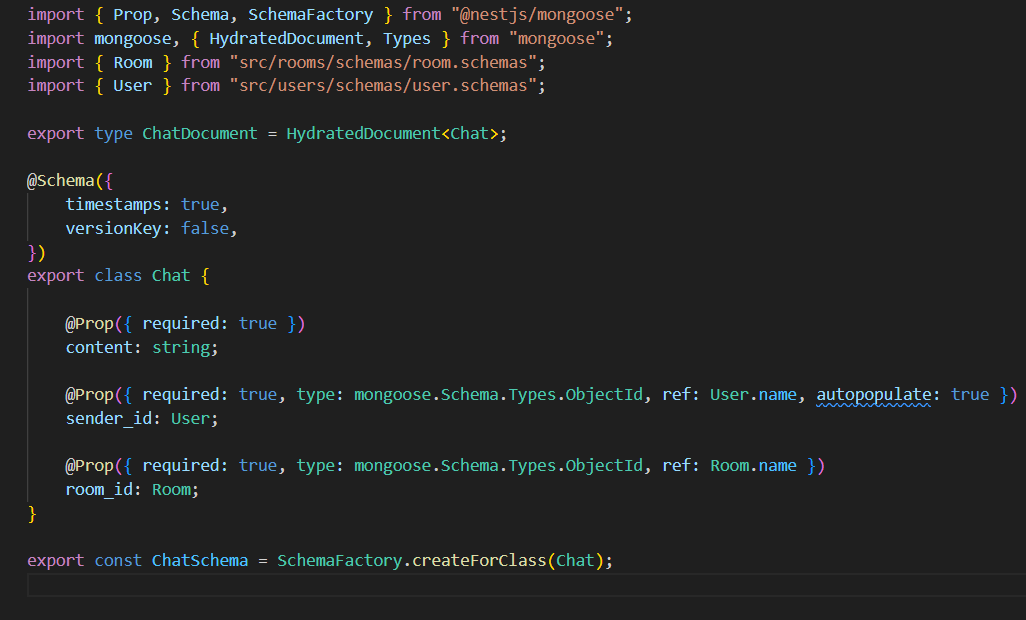Click User.name in the sender_id ref
This screenshot has height=620, width=1026.
pyautogui.click(x=753, y=394)
